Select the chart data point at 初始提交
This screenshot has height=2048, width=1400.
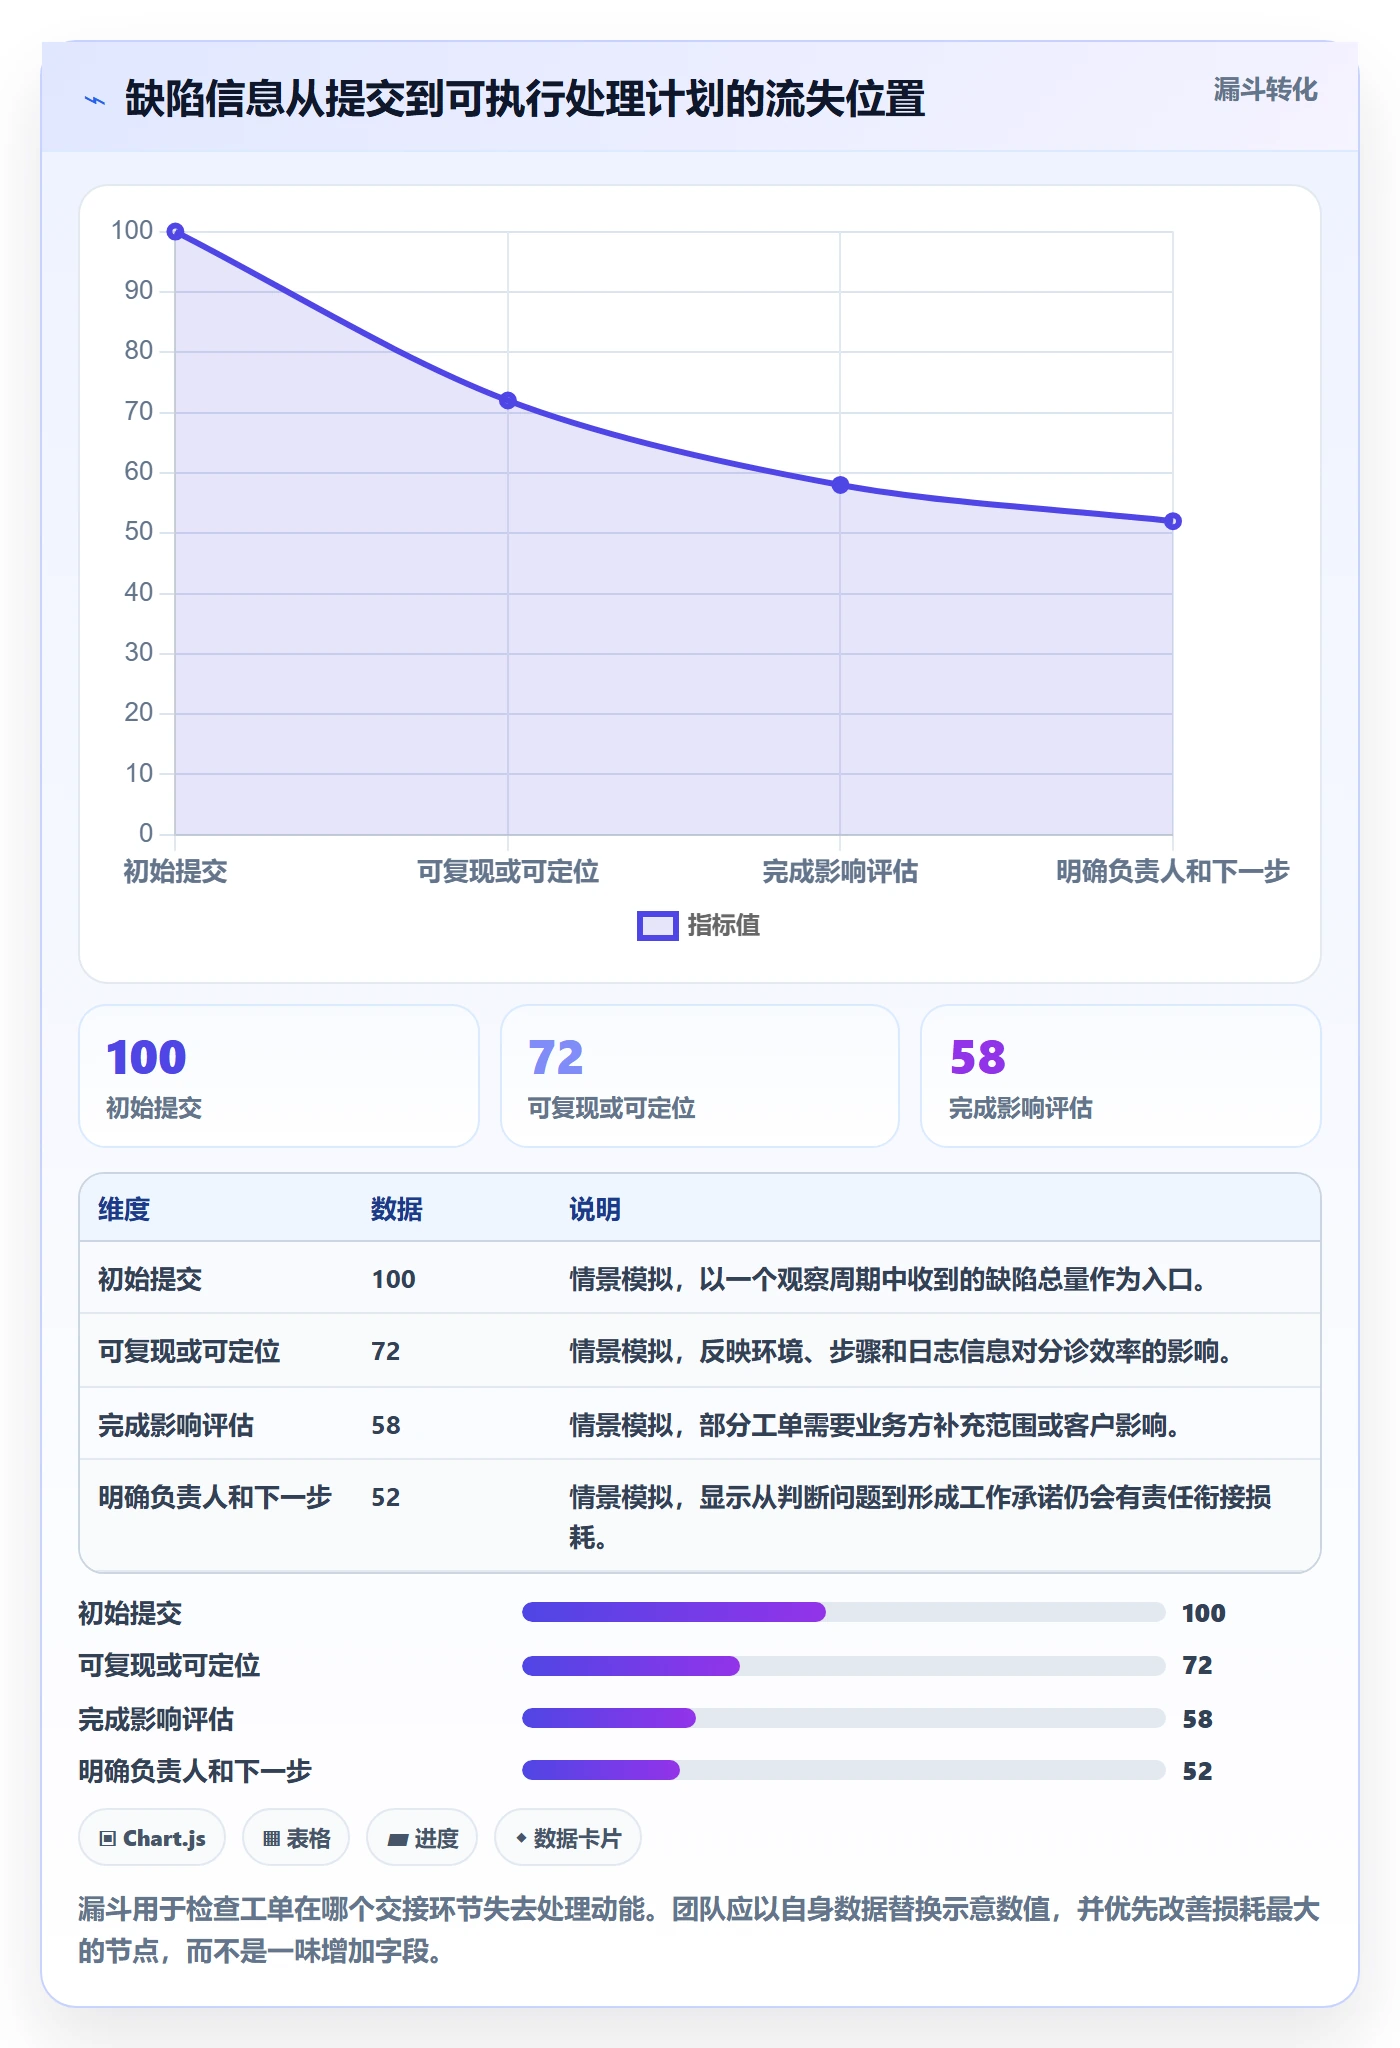tap(175, 232)
